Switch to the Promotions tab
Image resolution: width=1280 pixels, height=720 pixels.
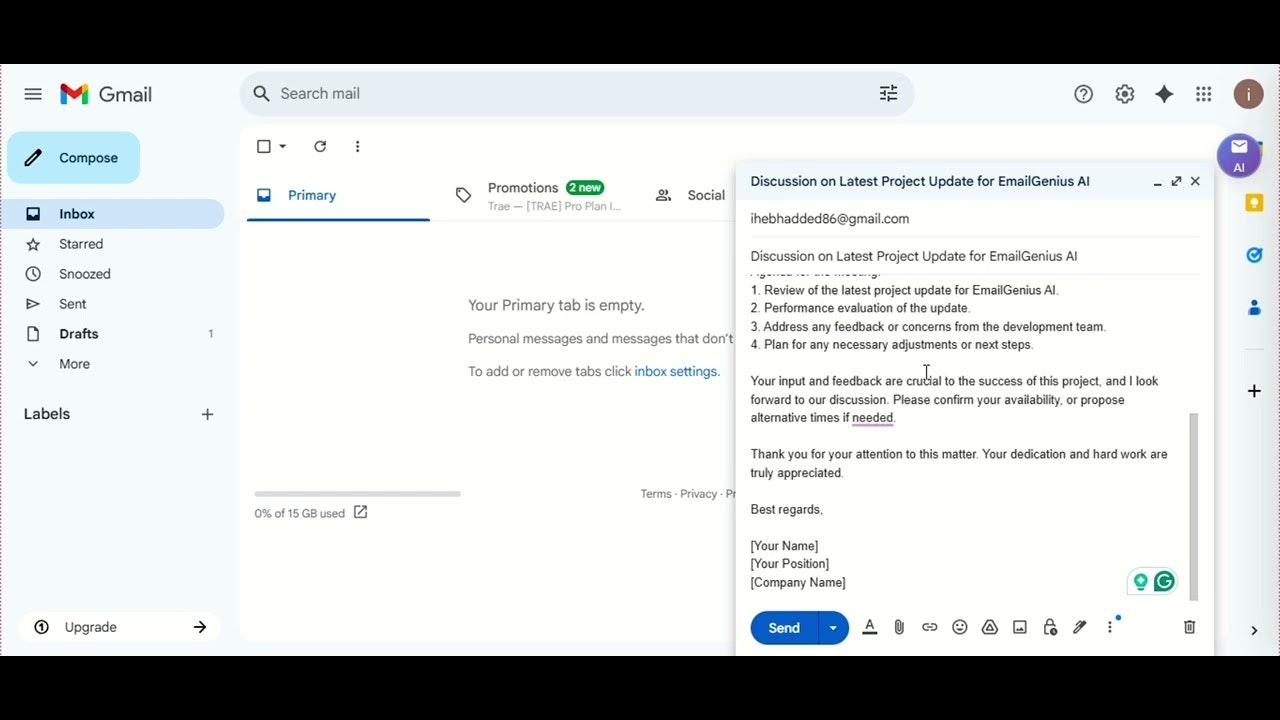[523, 187]
